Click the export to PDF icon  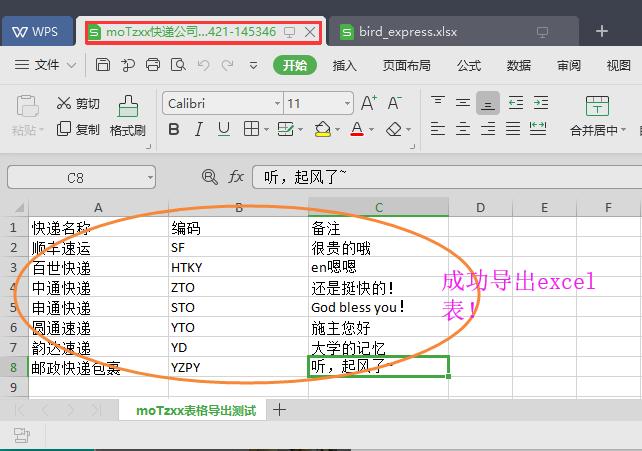tap(128, 65)
